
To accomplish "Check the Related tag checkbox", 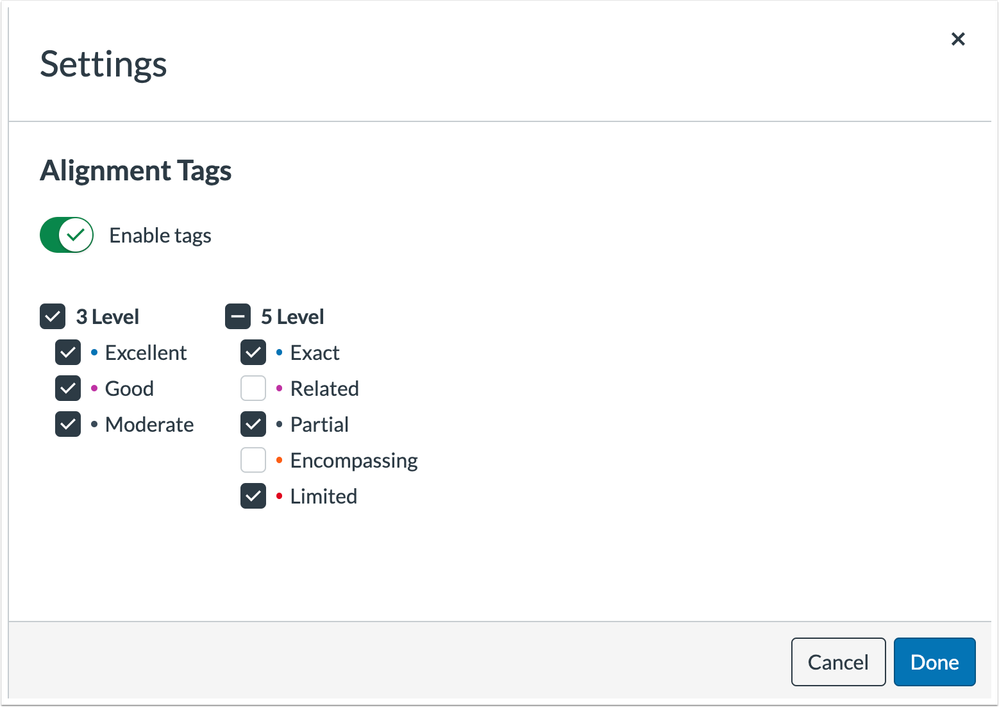I will coord(253,388).
